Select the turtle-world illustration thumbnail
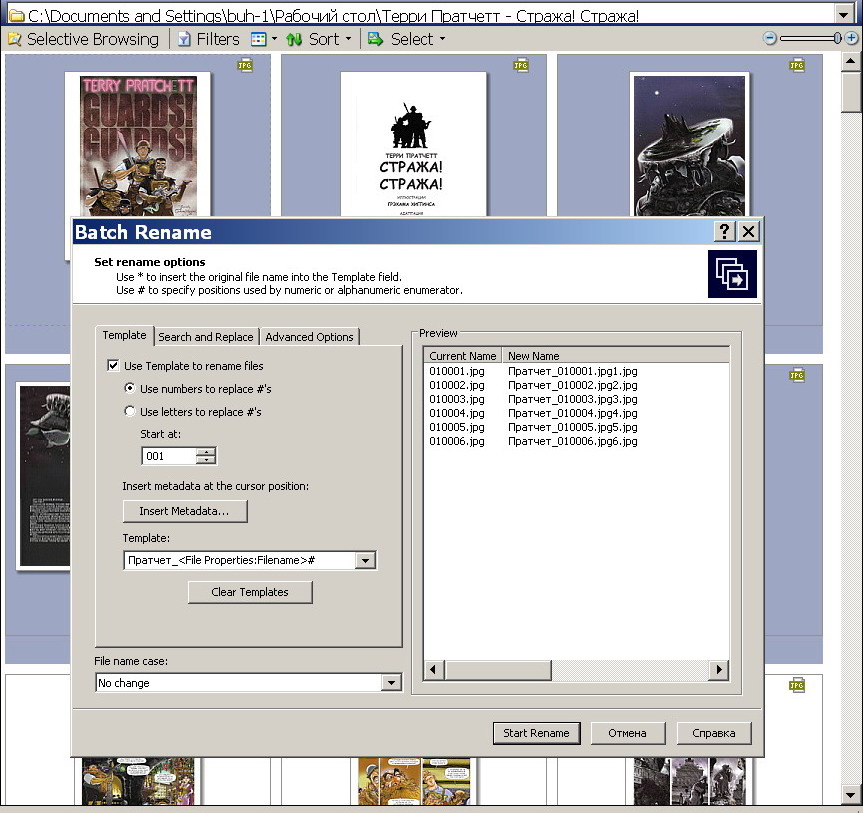 689,144
